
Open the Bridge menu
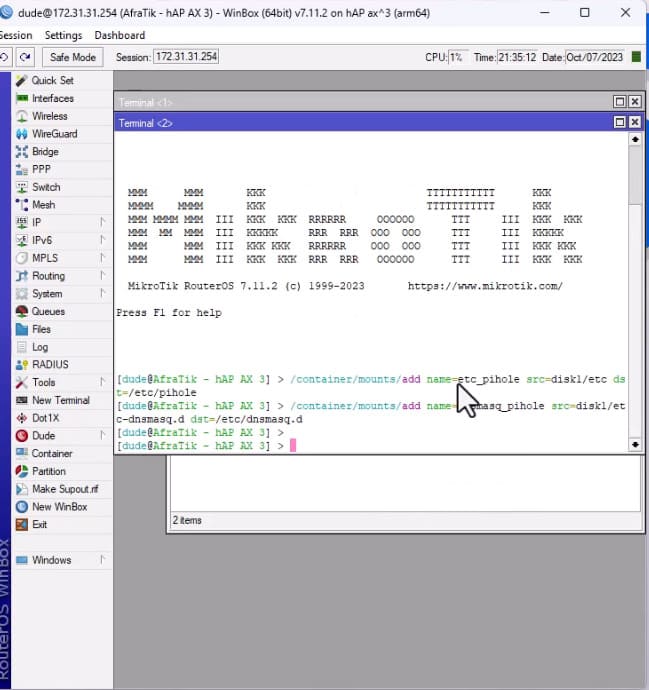[x=45, y=152]
